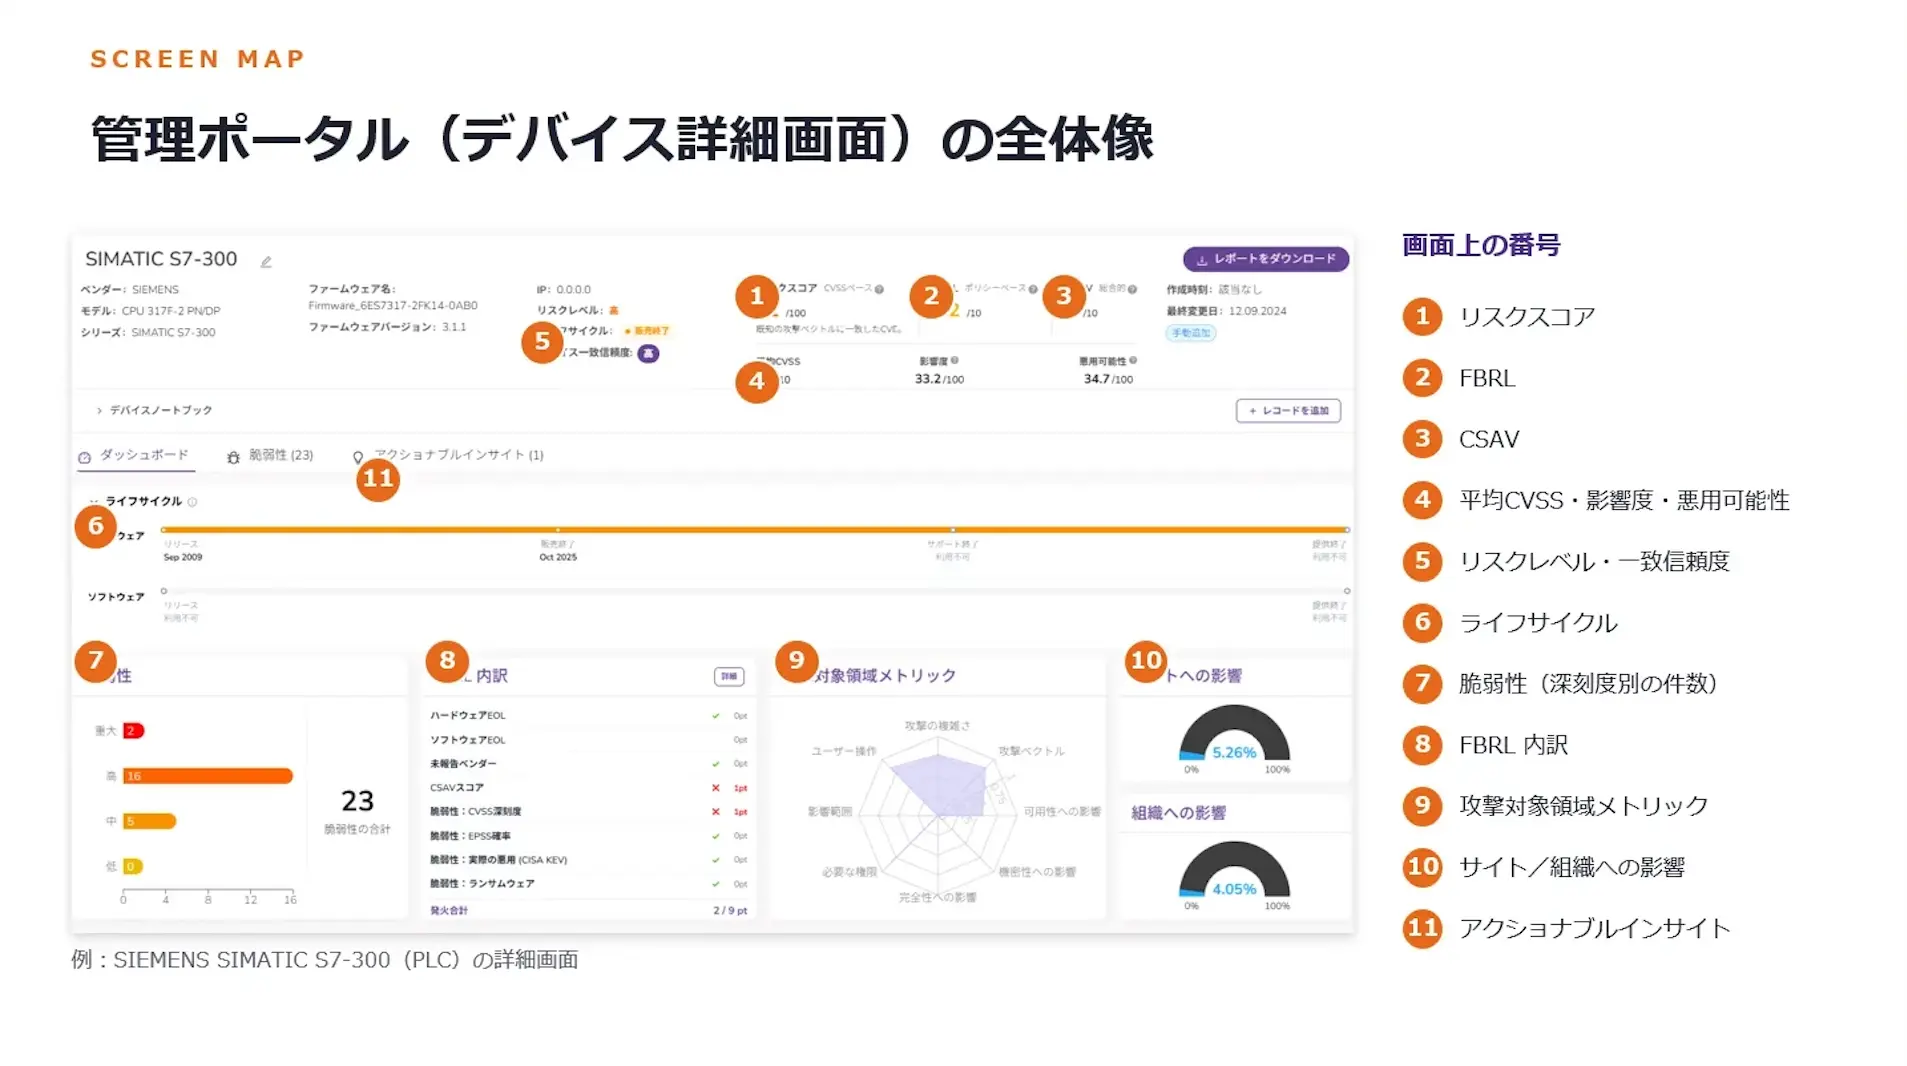The width and height of the screenshot is (1907, 1066).
Task: Click the レポートをダウンロード button
Action: pyautogui.click(x=1265, y=259)
